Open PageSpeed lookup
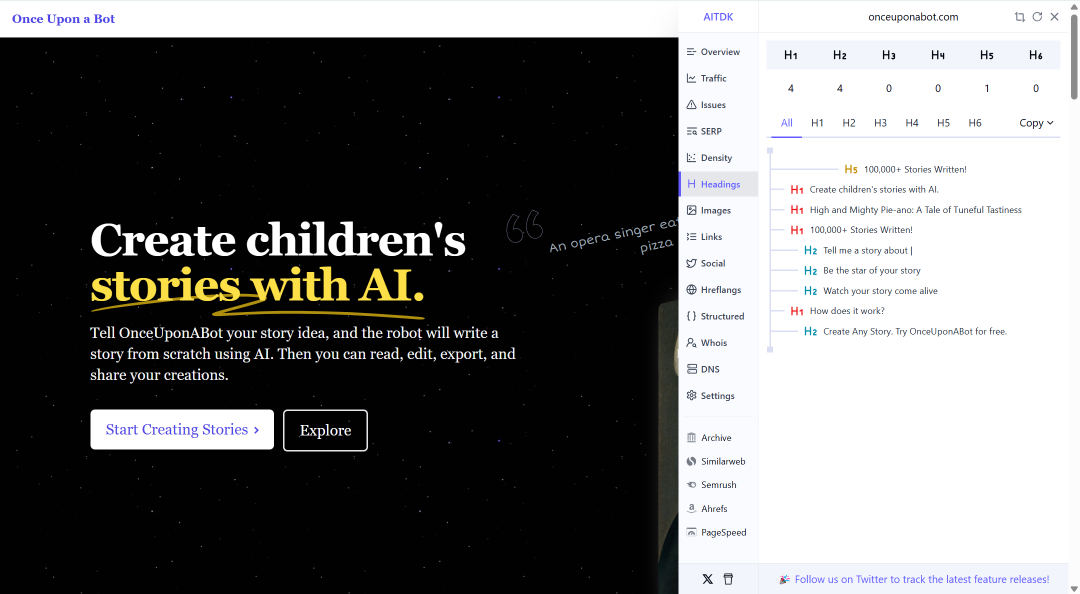The width and height of the screenshot is (1080, 594). pos(718,532)
